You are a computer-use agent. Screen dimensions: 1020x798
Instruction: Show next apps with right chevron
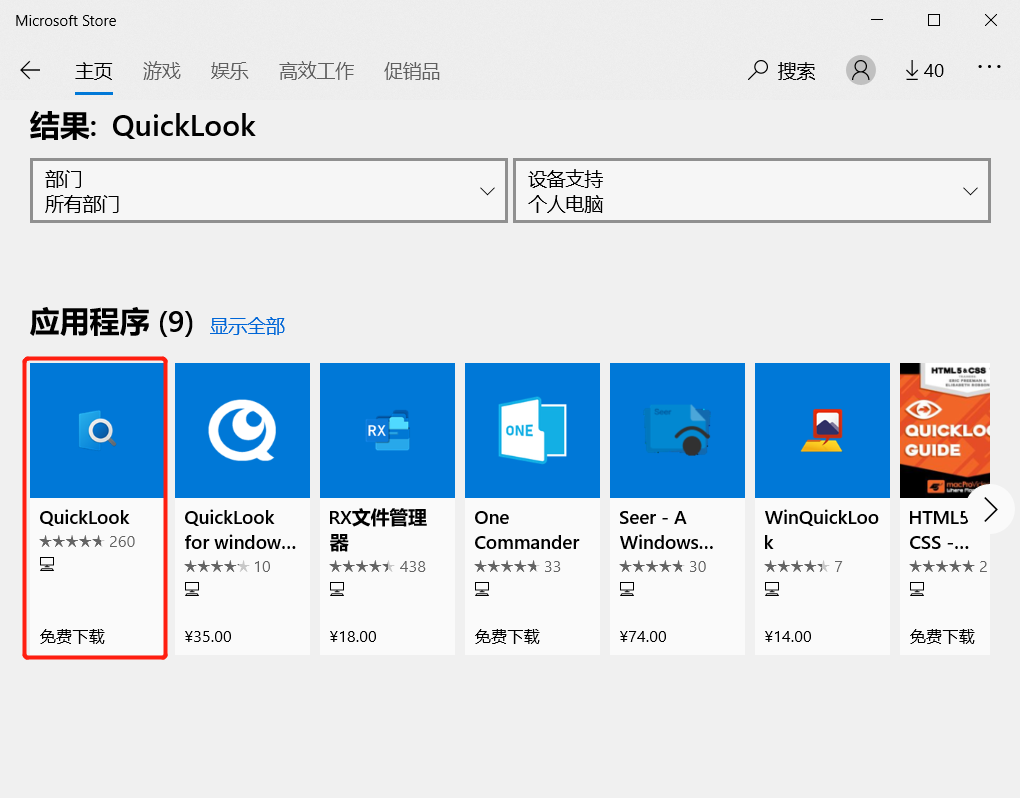(x=991, y=509)
